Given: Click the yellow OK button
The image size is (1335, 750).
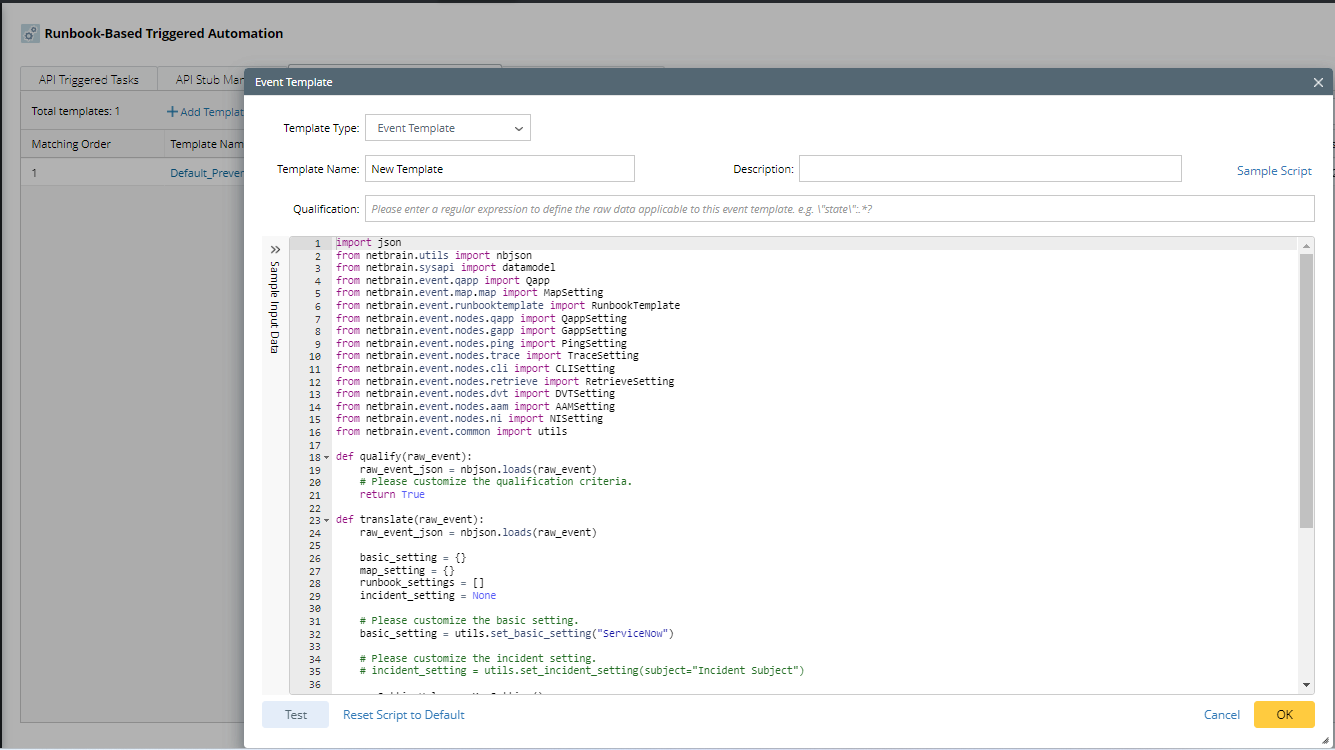Looking at the screenshot, I should [x=1284, y=715].
